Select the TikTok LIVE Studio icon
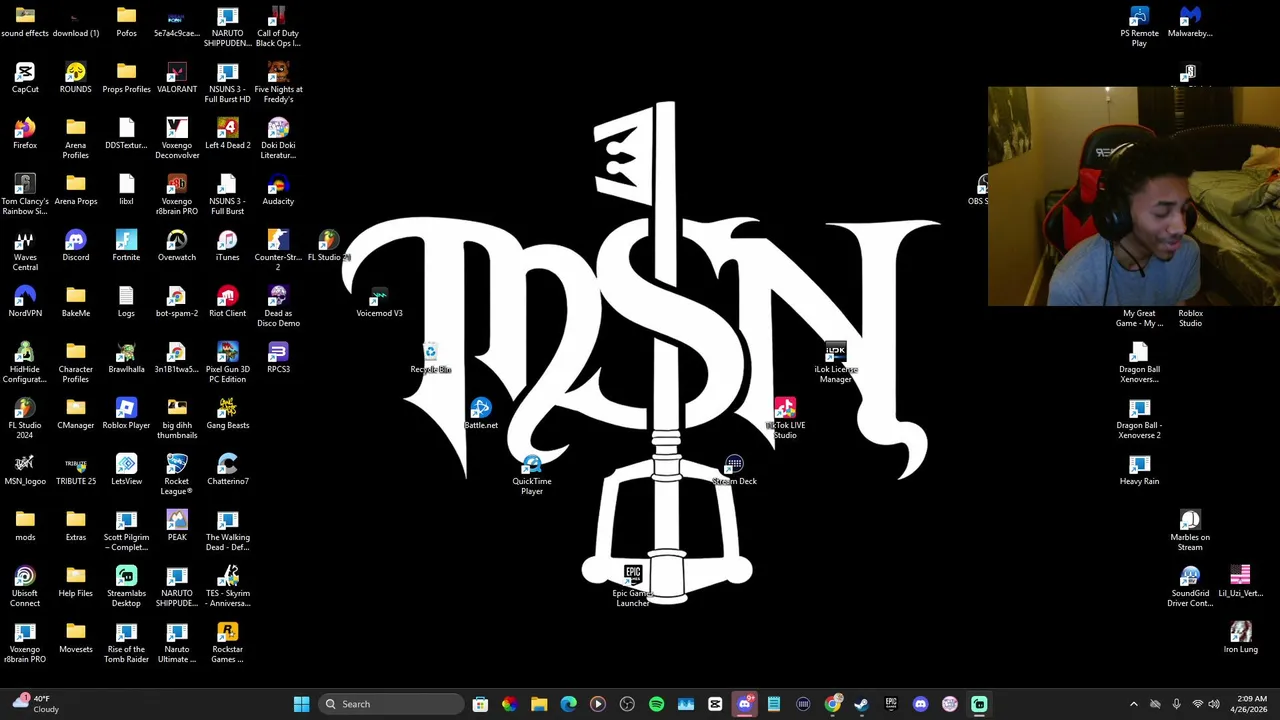This screenshot has width=1280, height=720. tap(785, 418)
